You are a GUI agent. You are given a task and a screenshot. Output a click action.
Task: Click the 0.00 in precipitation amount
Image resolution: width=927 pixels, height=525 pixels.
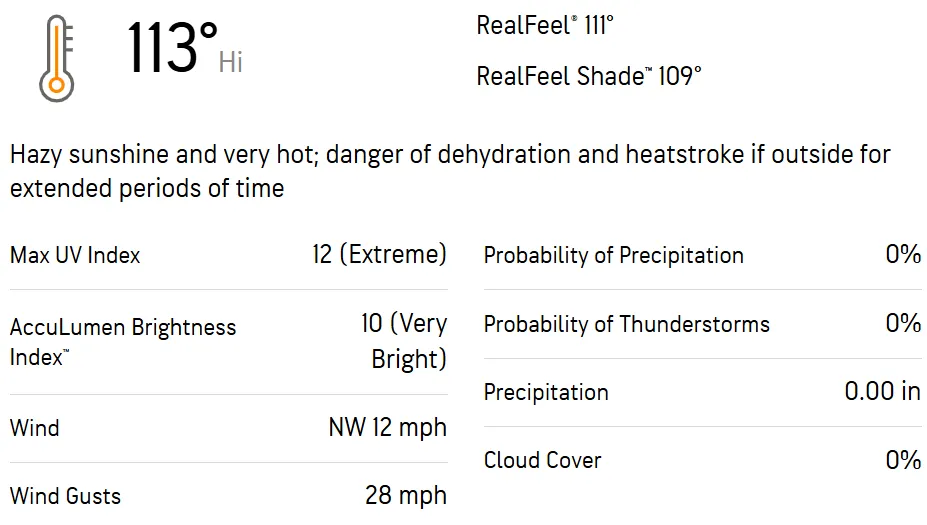click(x=882, y=391)
